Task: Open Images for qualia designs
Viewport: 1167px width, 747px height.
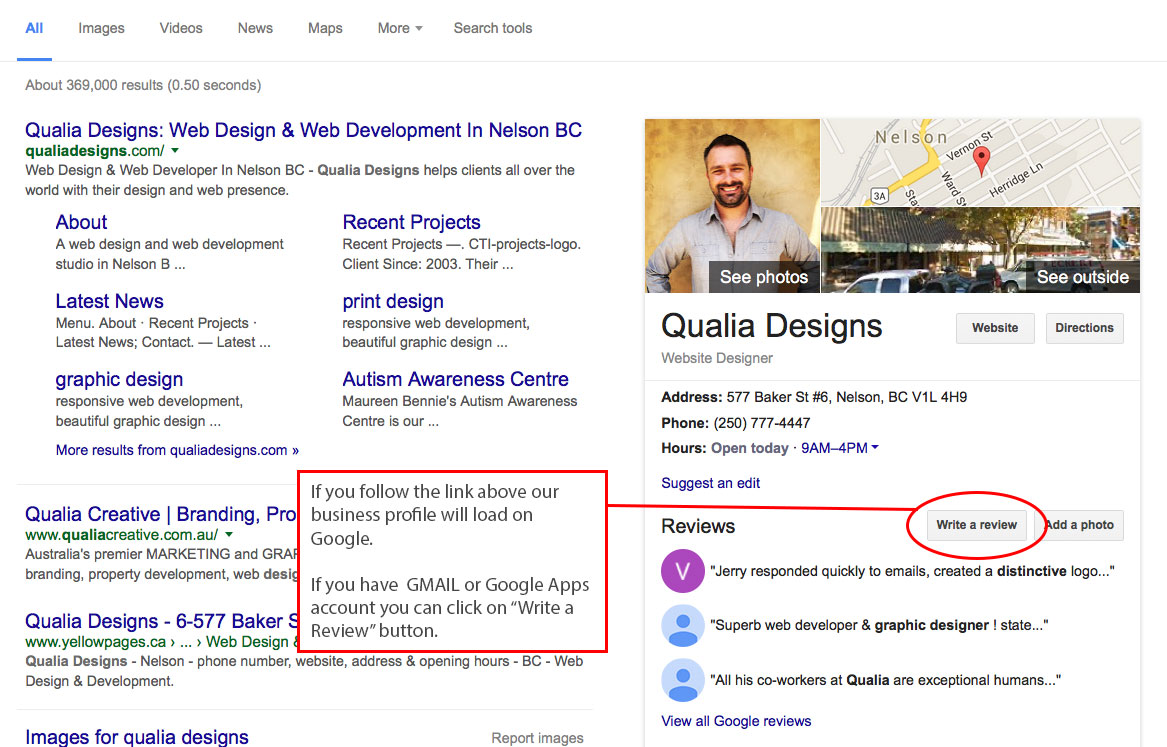Action: pos(137,737)
